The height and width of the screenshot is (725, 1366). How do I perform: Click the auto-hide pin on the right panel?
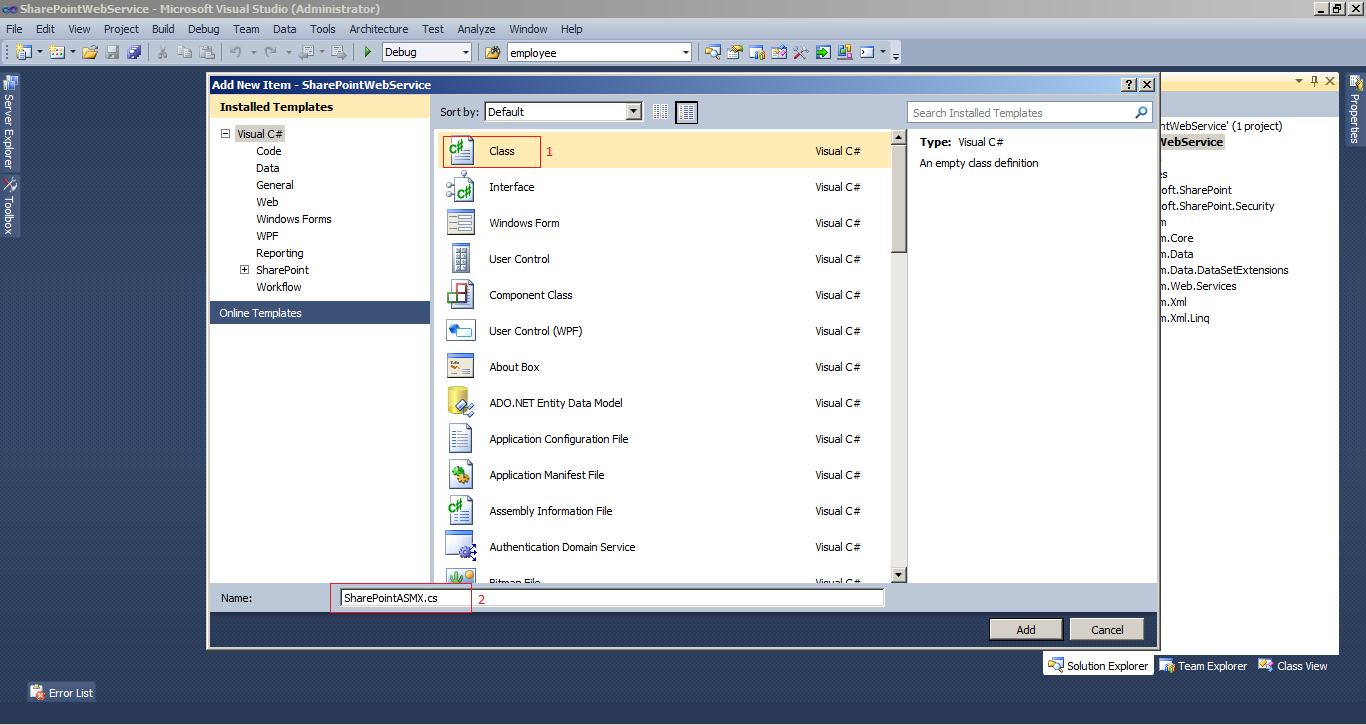point(1312,81)
